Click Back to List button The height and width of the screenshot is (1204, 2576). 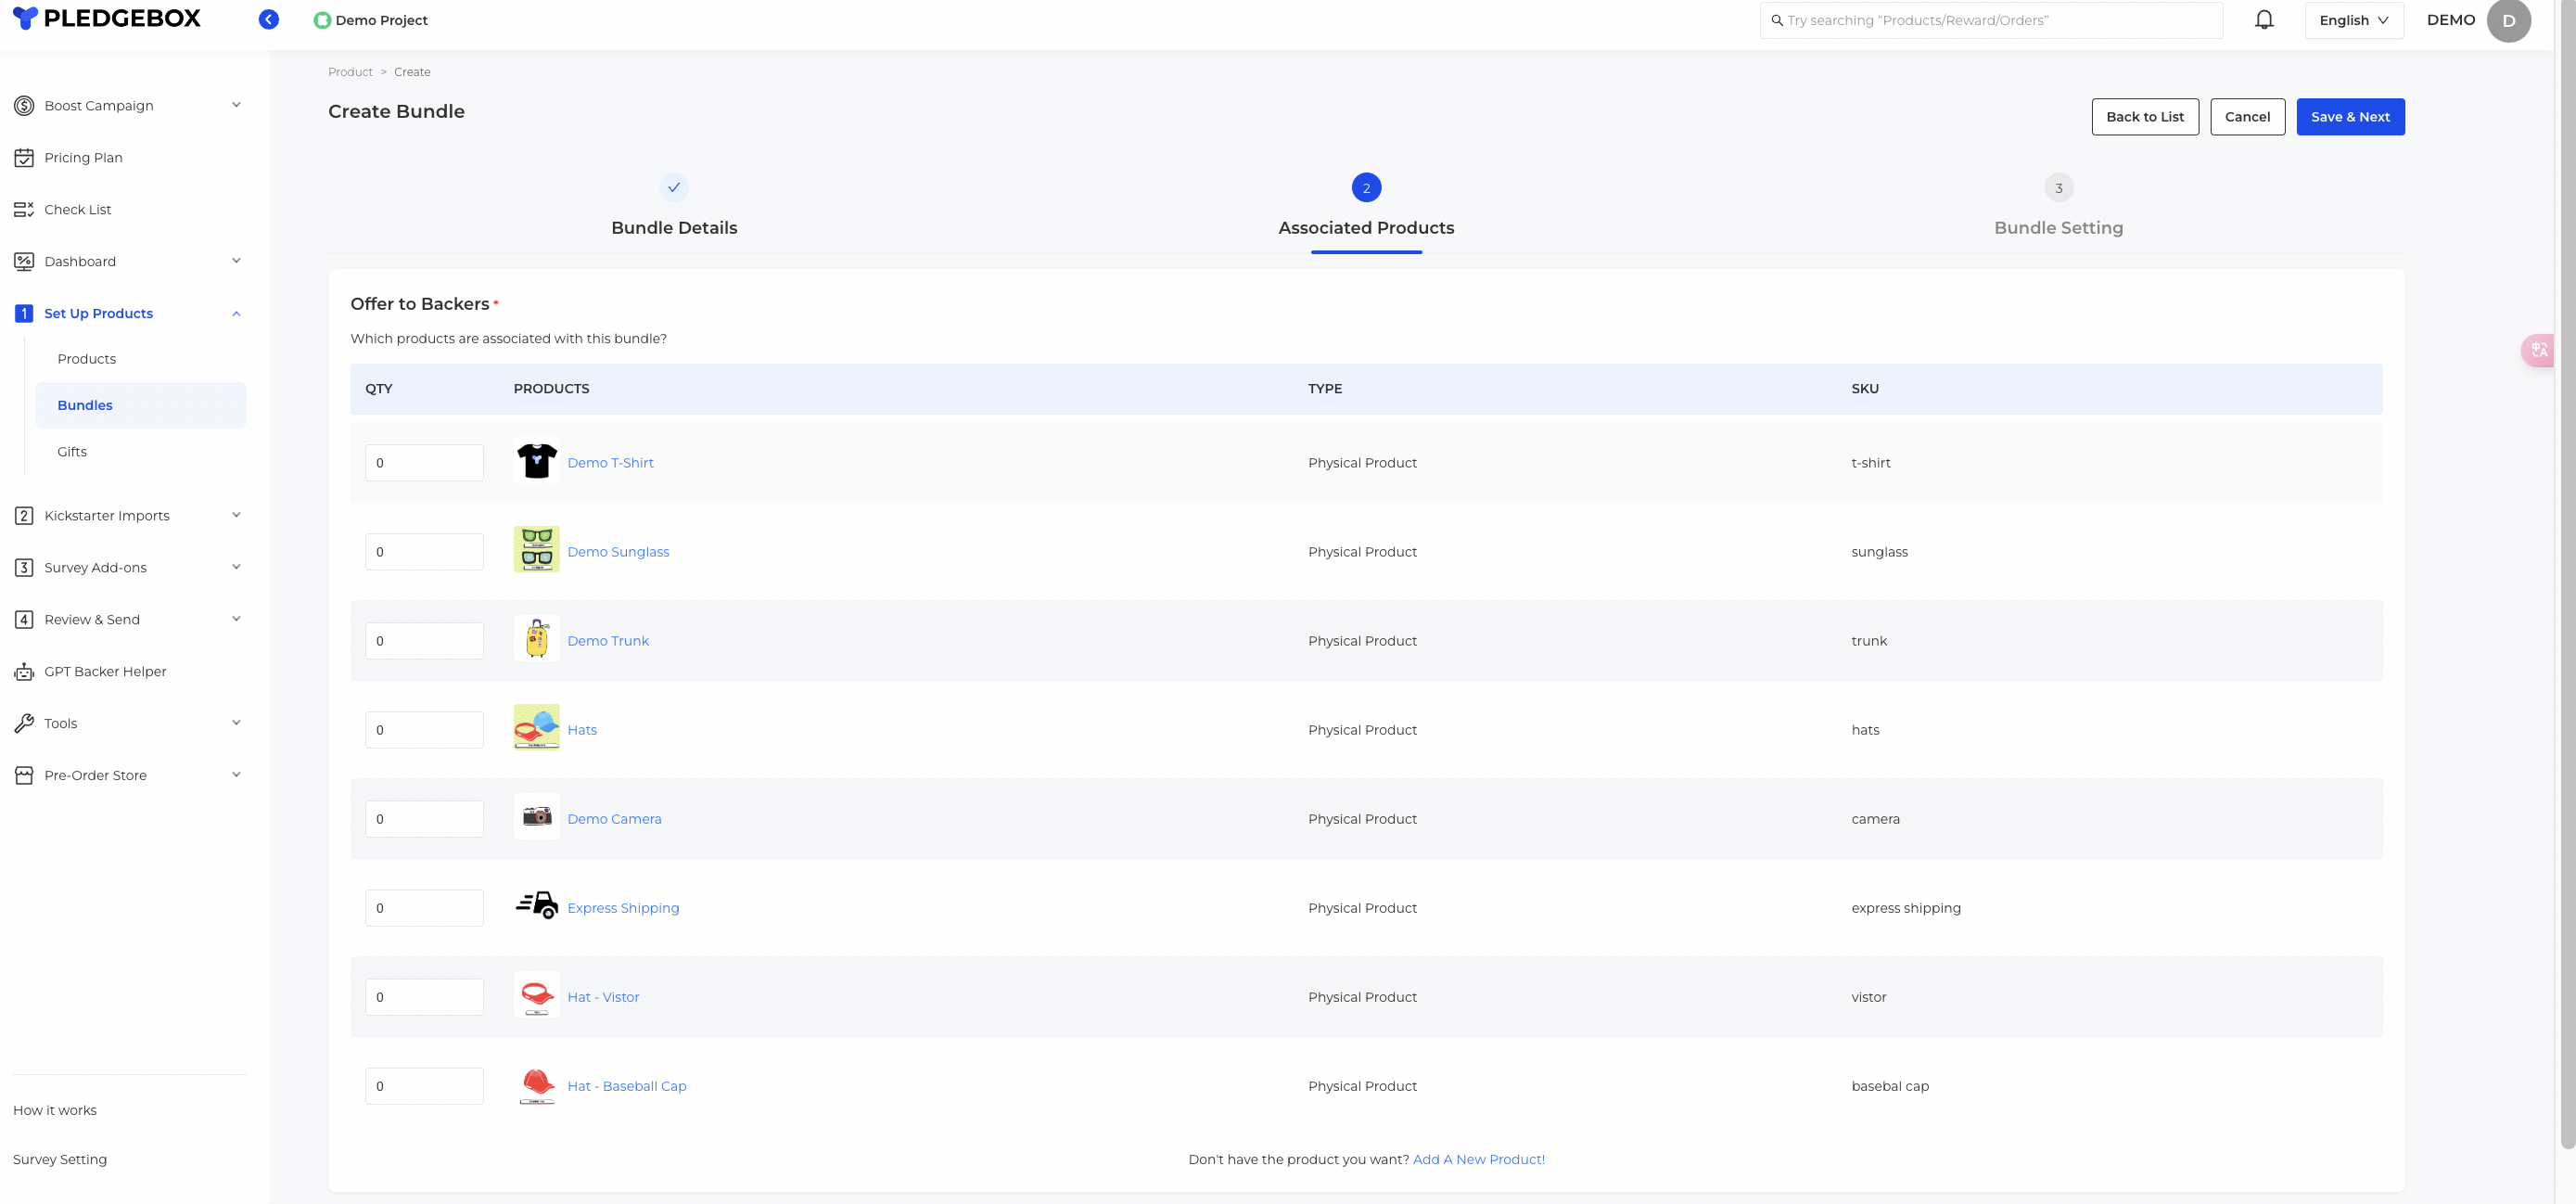pos(2145,117)
